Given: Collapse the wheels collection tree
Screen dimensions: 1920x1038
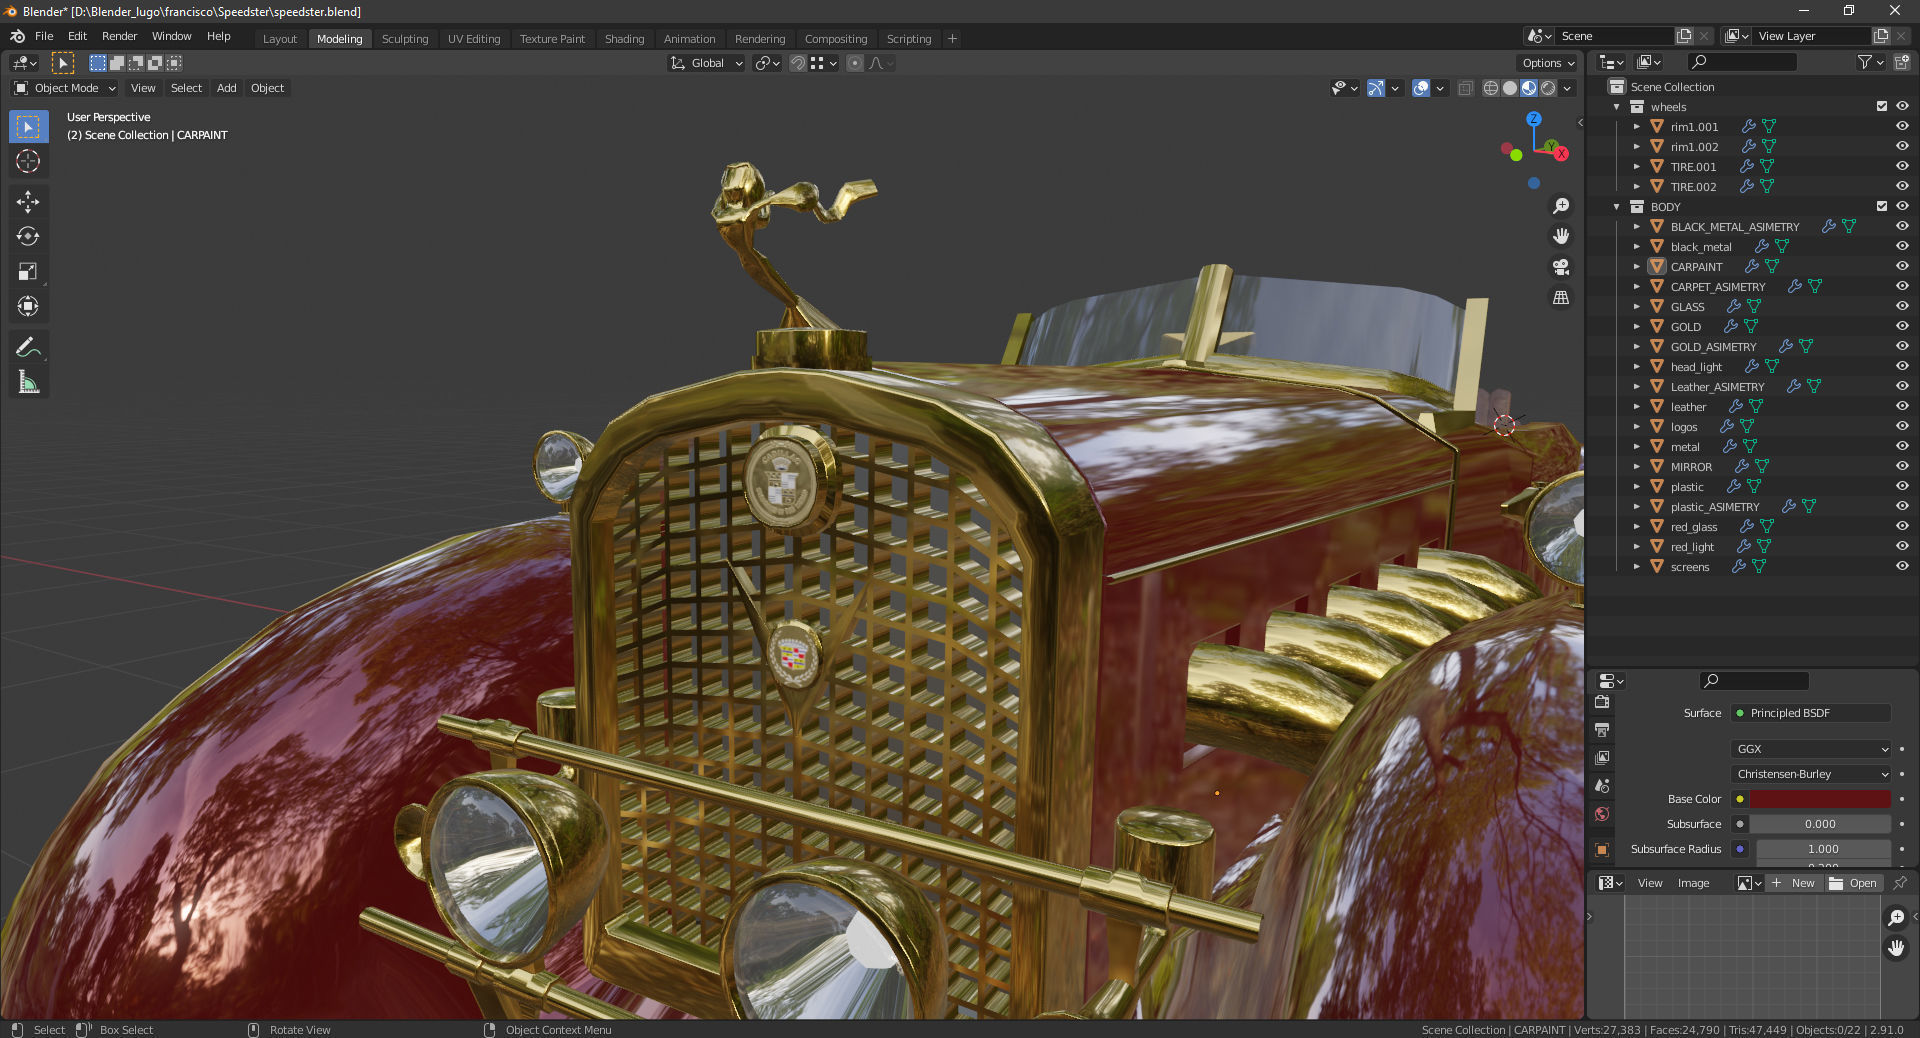Looking at the screenshot, I should [1616, 107].
